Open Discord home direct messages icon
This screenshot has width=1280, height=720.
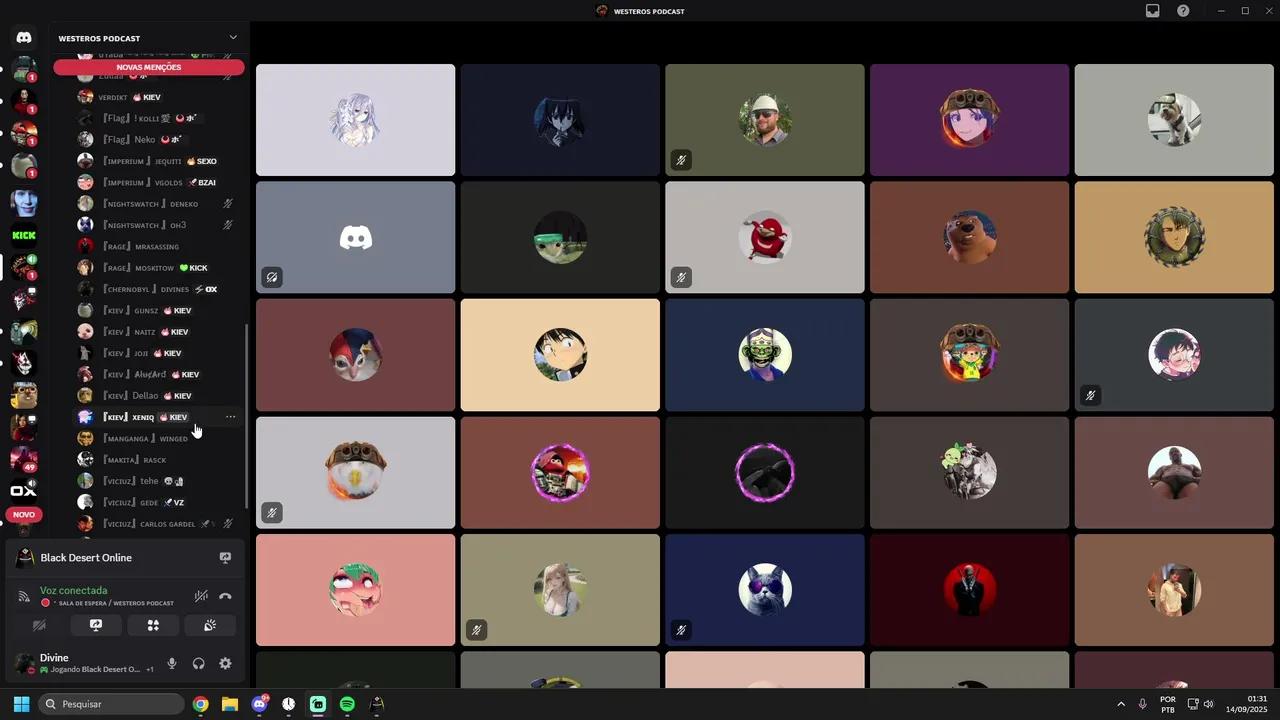pos(24,38)
